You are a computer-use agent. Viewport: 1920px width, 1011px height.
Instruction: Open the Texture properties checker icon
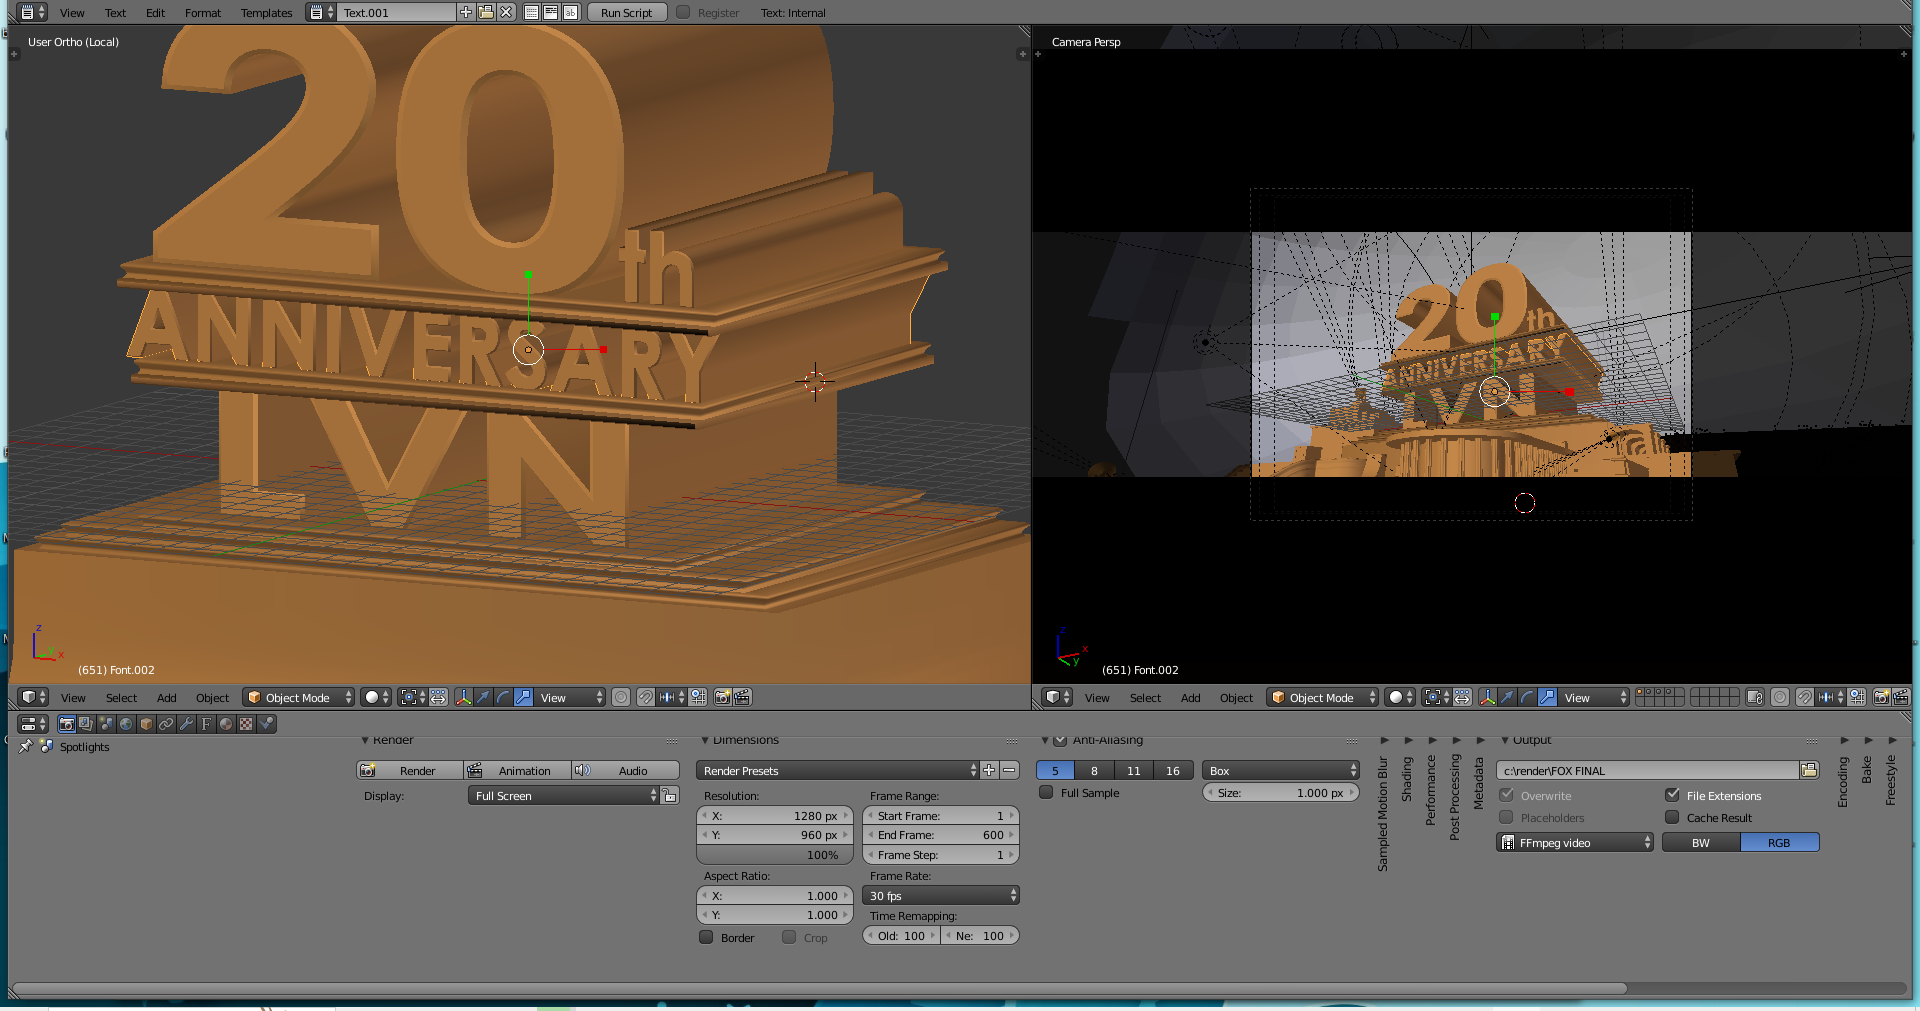(247, 724)
